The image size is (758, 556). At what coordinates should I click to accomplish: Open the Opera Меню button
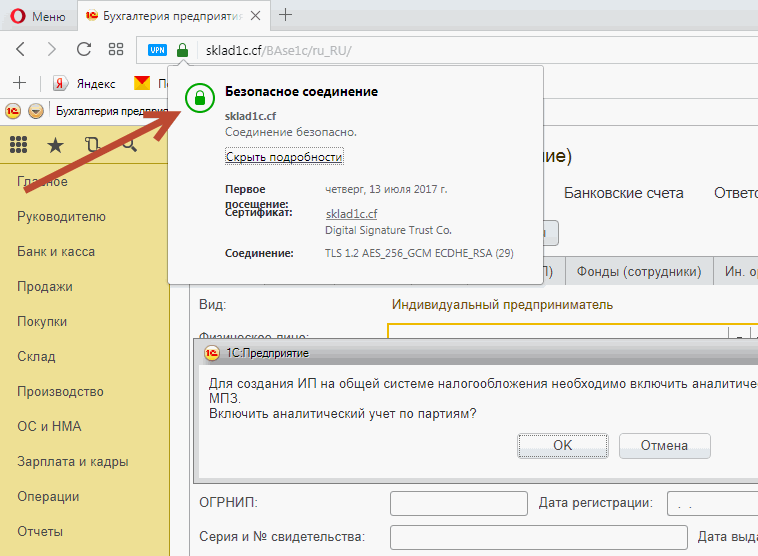pyautogui.click(x=36, y=16)
